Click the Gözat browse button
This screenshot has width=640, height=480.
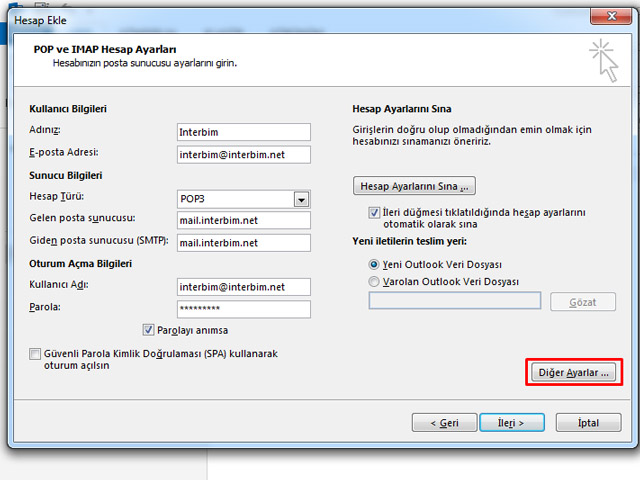coord(584,302)
